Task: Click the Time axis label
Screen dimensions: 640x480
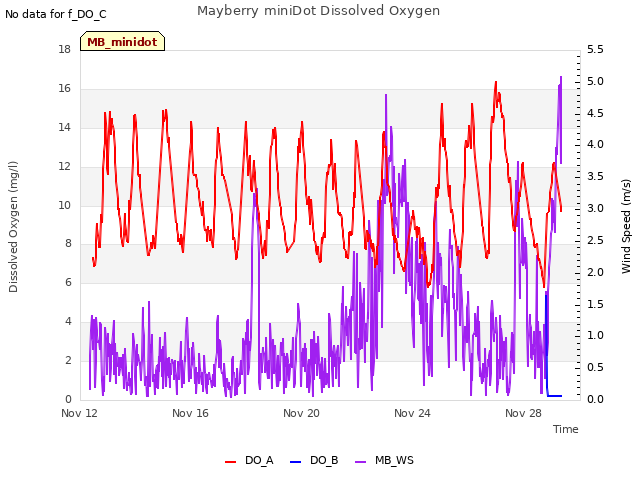Action: [x=566, y=429]
